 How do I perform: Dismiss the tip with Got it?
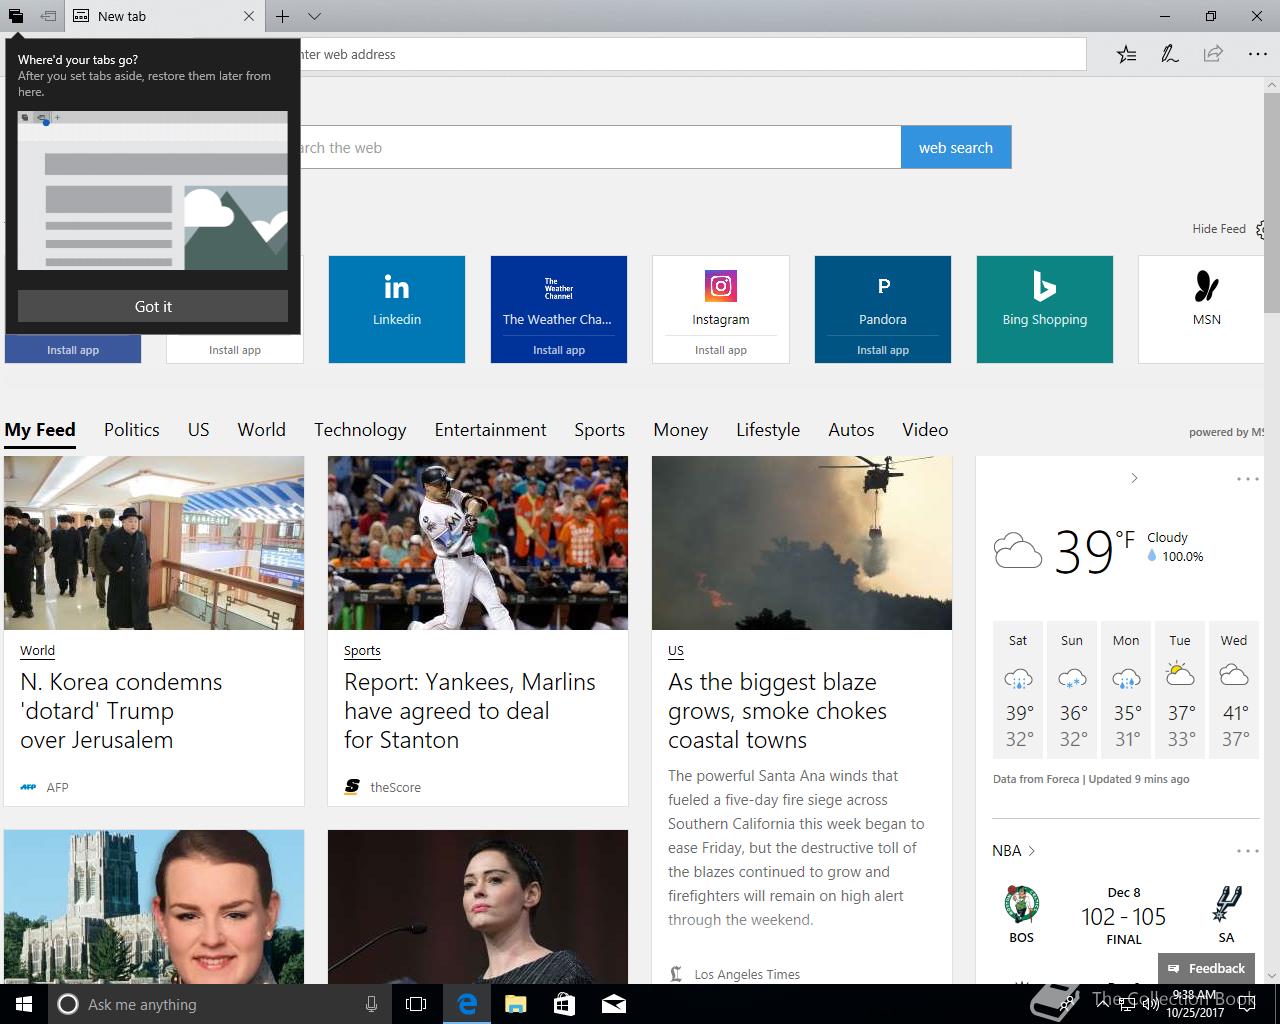coord(153,306)
